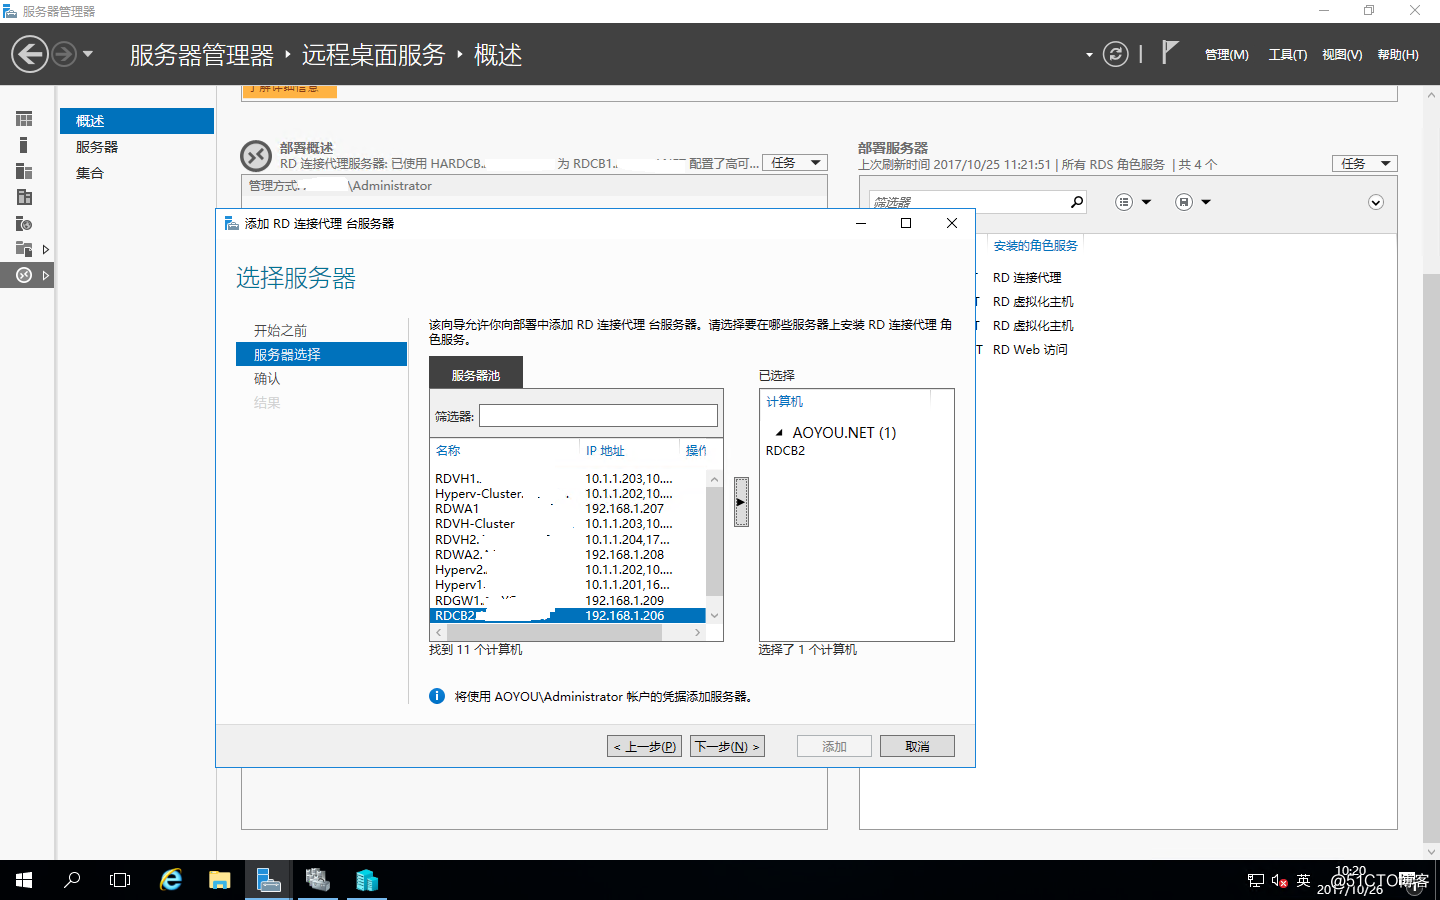1440x900 pixels.
Task: Expand the arrow beside the File and Storage Services sidebar icon
Action: [x=45, y=249]
